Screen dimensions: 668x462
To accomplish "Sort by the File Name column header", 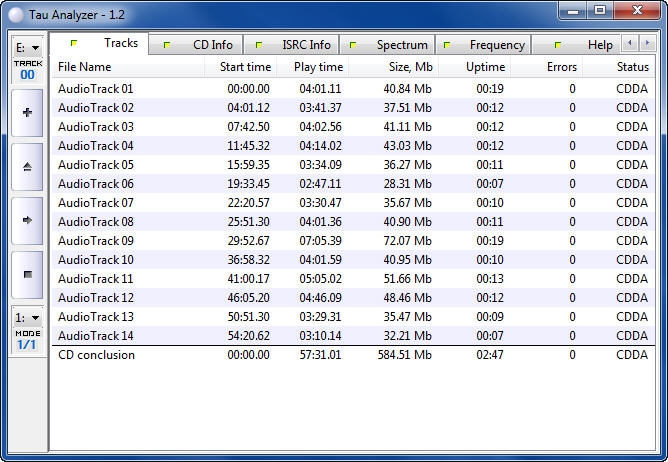I will pos(85,67).
